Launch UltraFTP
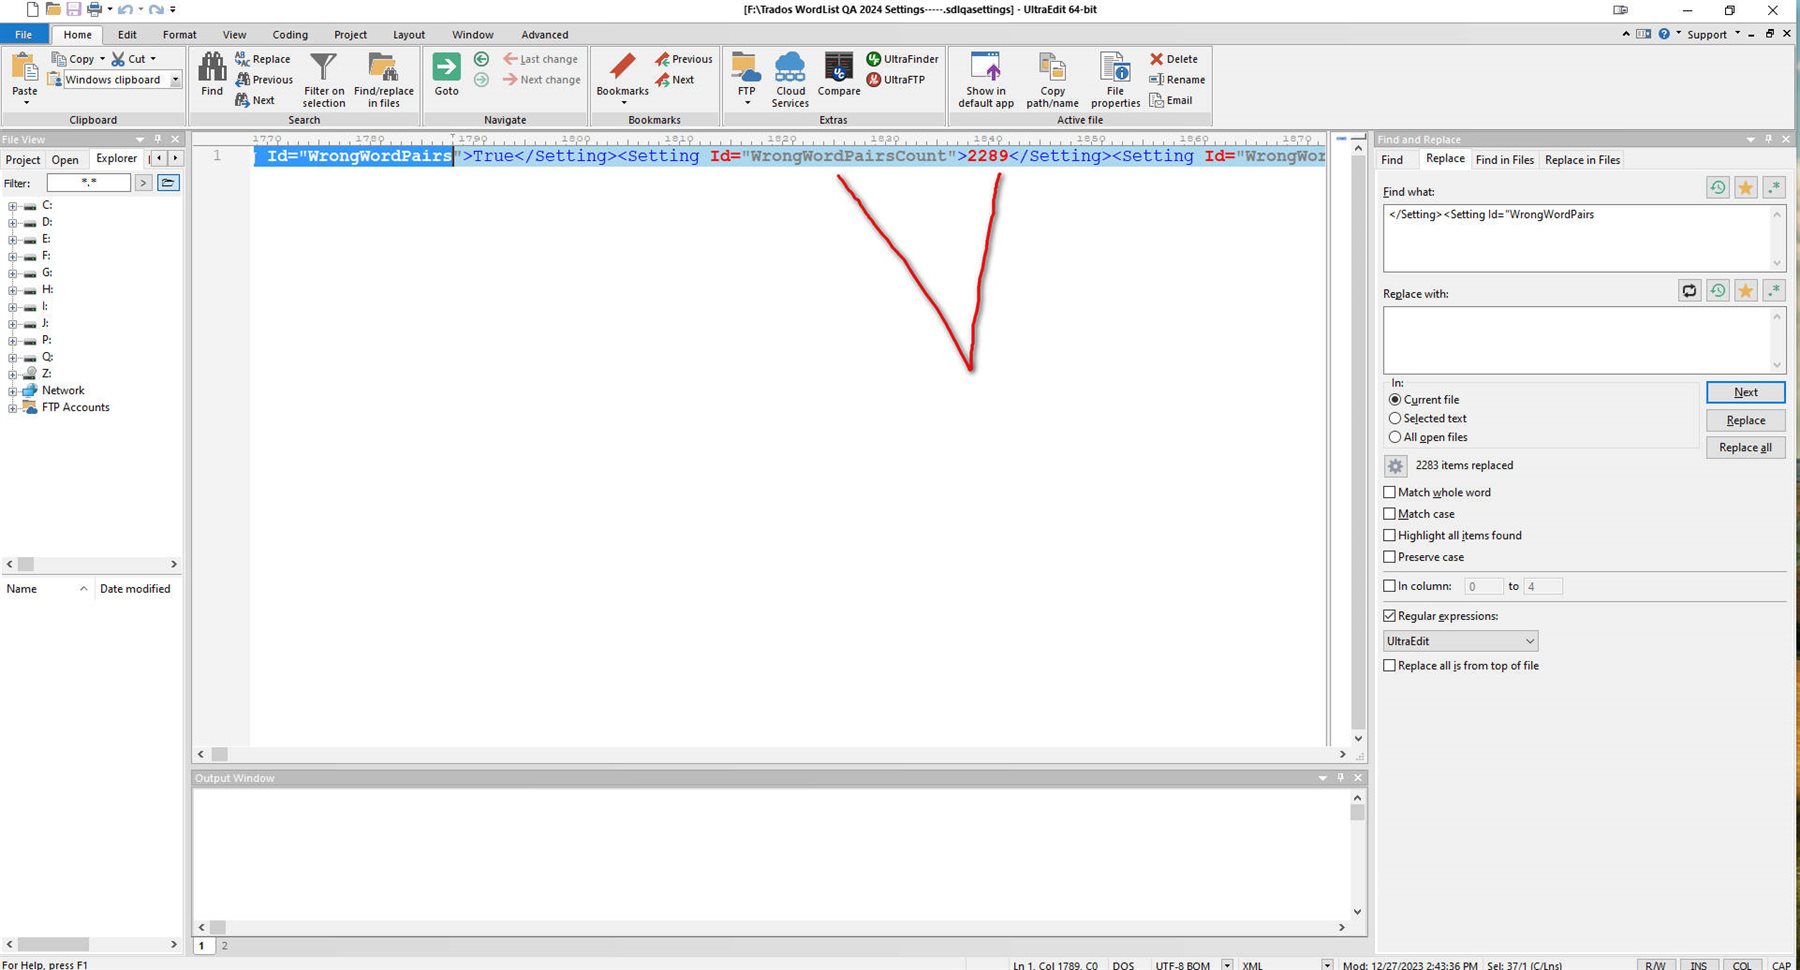1800x970 pixels. point(896,80)
